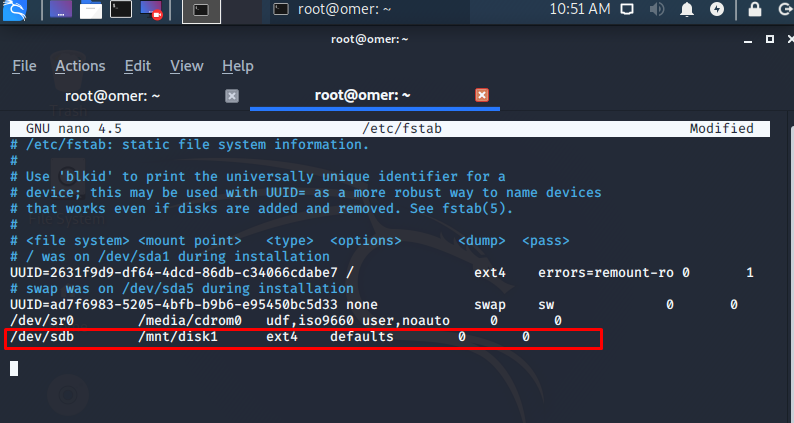Launch the terminal emulator panel icon
This screenshot has height=423, width=794.
pyautogui.click(x=121, y=10)
